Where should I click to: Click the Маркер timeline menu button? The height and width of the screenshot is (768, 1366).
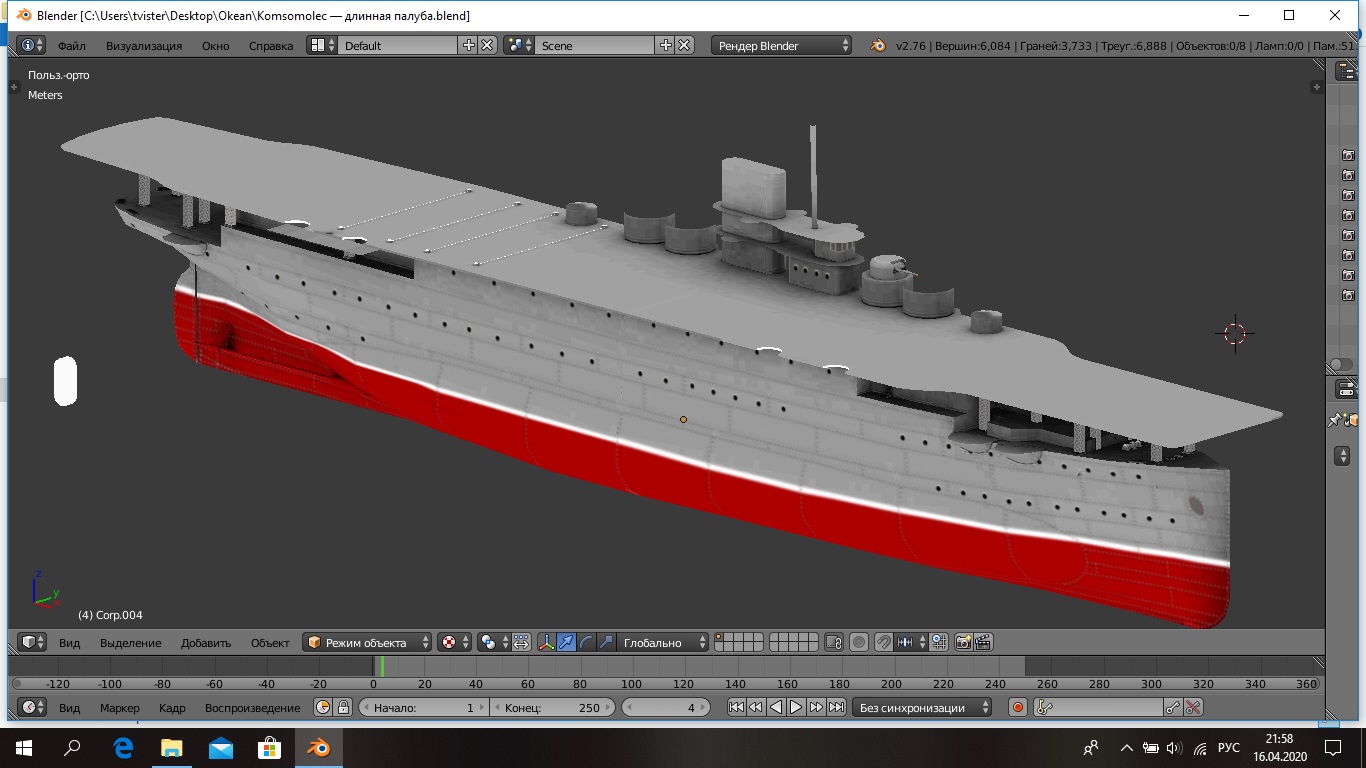(120, 707)
